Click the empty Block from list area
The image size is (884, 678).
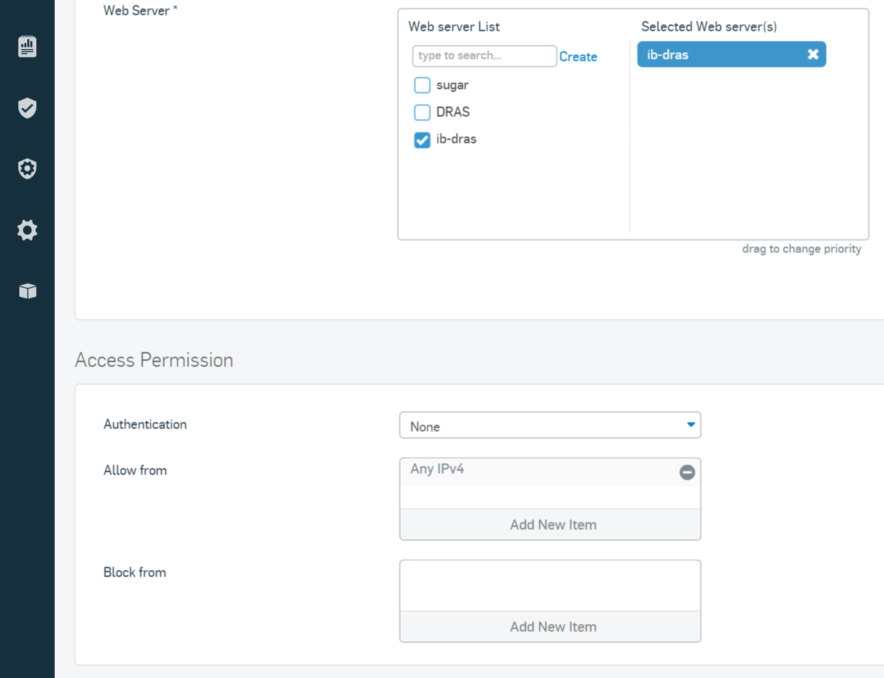click(x=550, y=586)
